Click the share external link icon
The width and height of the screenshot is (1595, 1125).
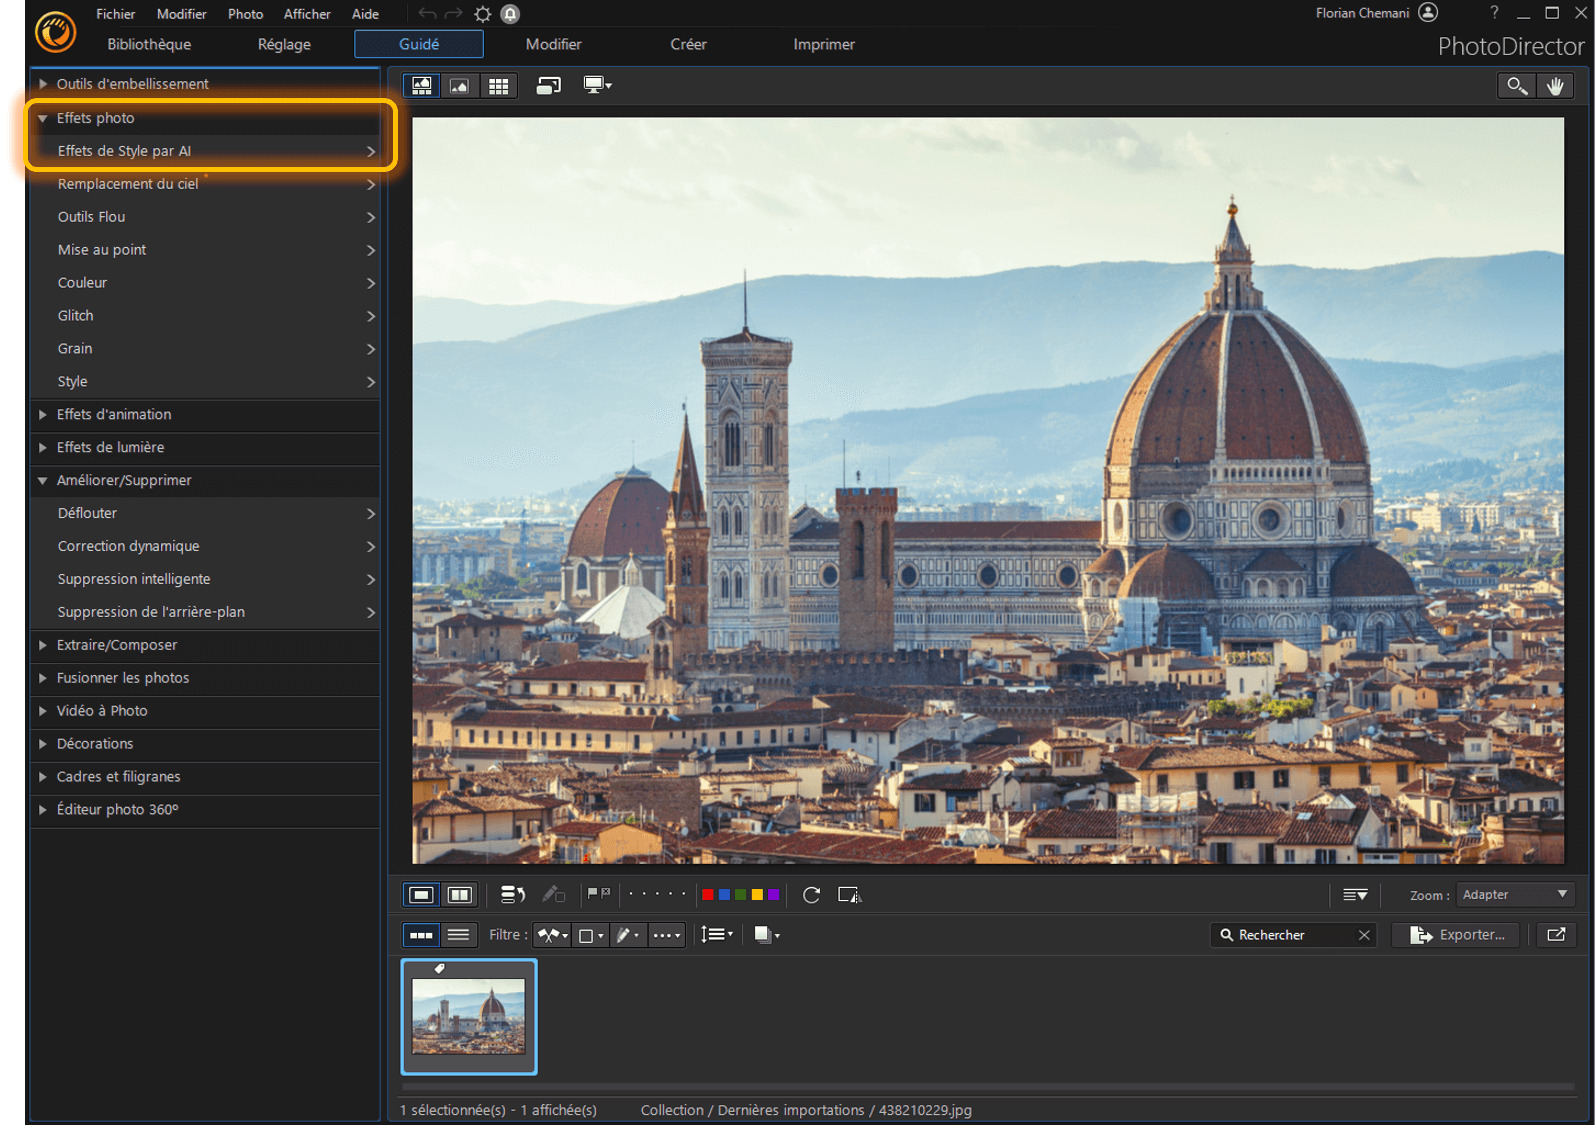tap(1556, 935)
